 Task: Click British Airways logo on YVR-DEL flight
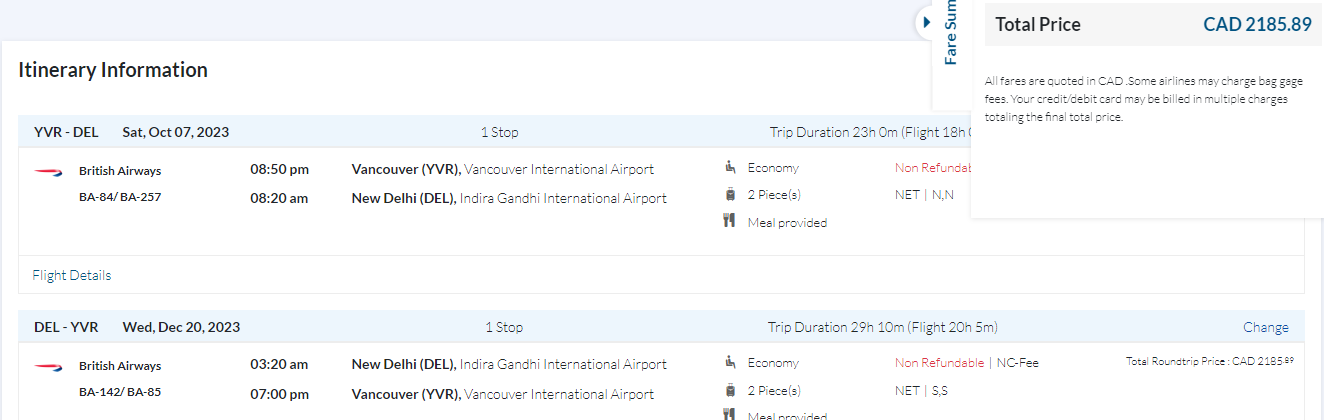(x=48, y=171)
